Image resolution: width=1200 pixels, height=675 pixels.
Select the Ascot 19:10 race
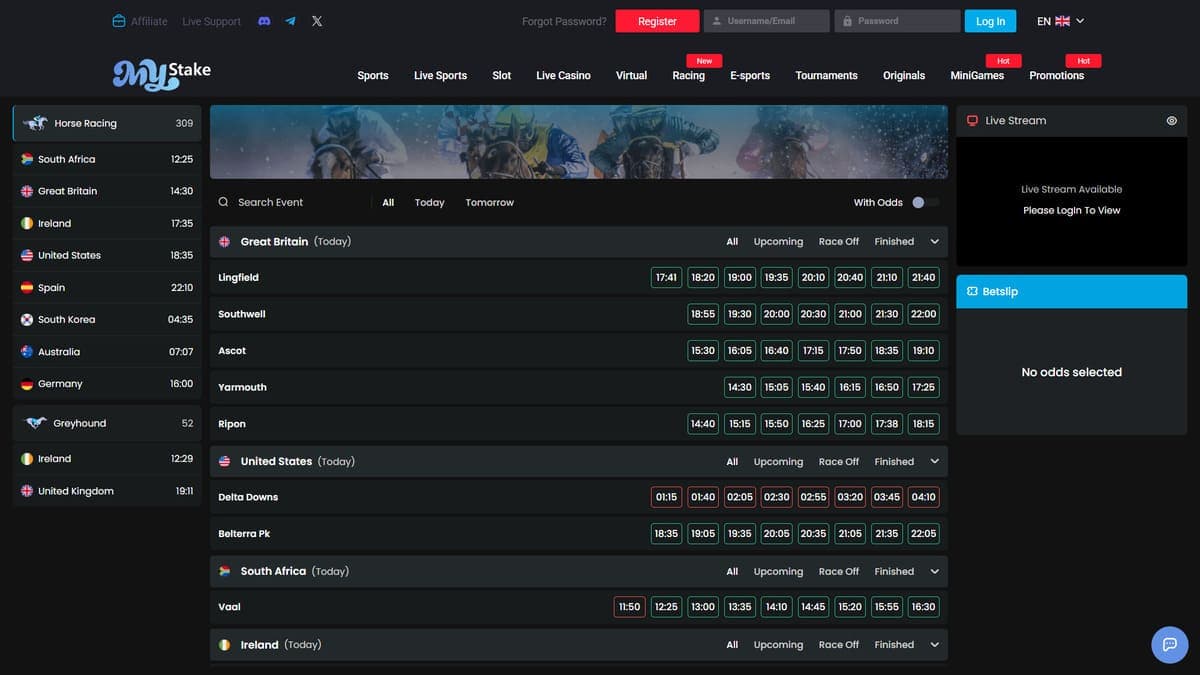click(923, 351)
